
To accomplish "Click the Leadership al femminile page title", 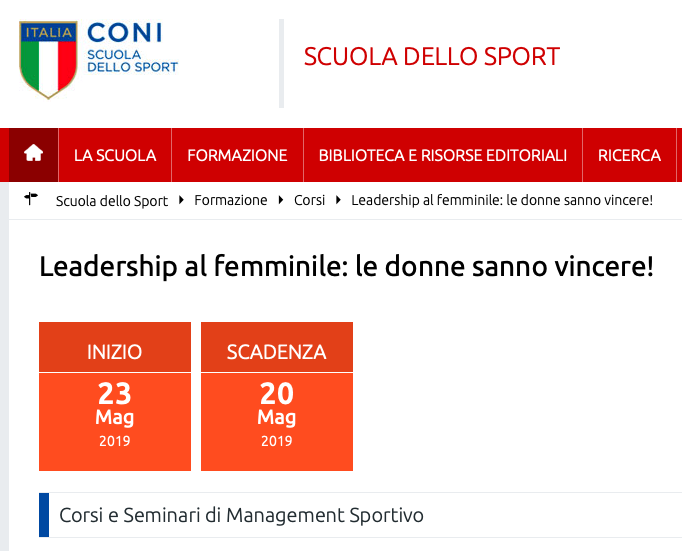I will pyautogui.click(x=346, y=267).
